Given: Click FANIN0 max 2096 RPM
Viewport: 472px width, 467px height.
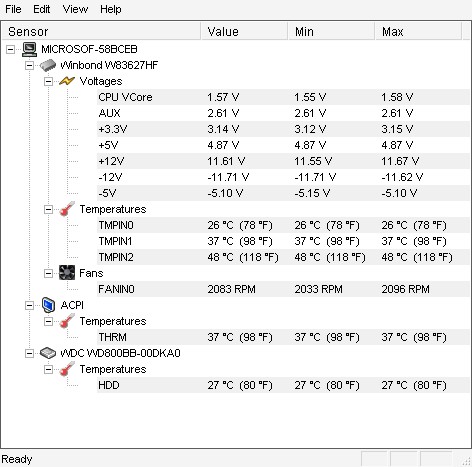Looking at the screenshot, I should tap(405, 289).
